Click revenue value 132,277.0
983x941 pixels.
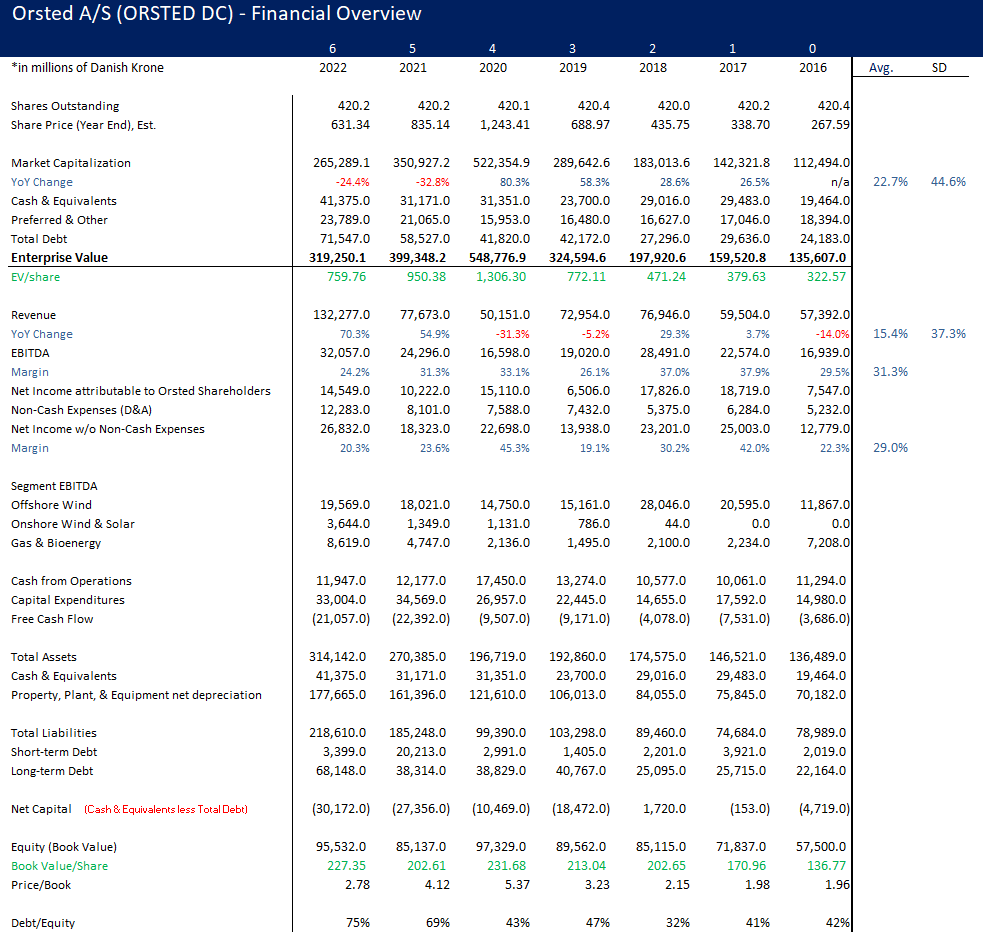click(342, 315)
